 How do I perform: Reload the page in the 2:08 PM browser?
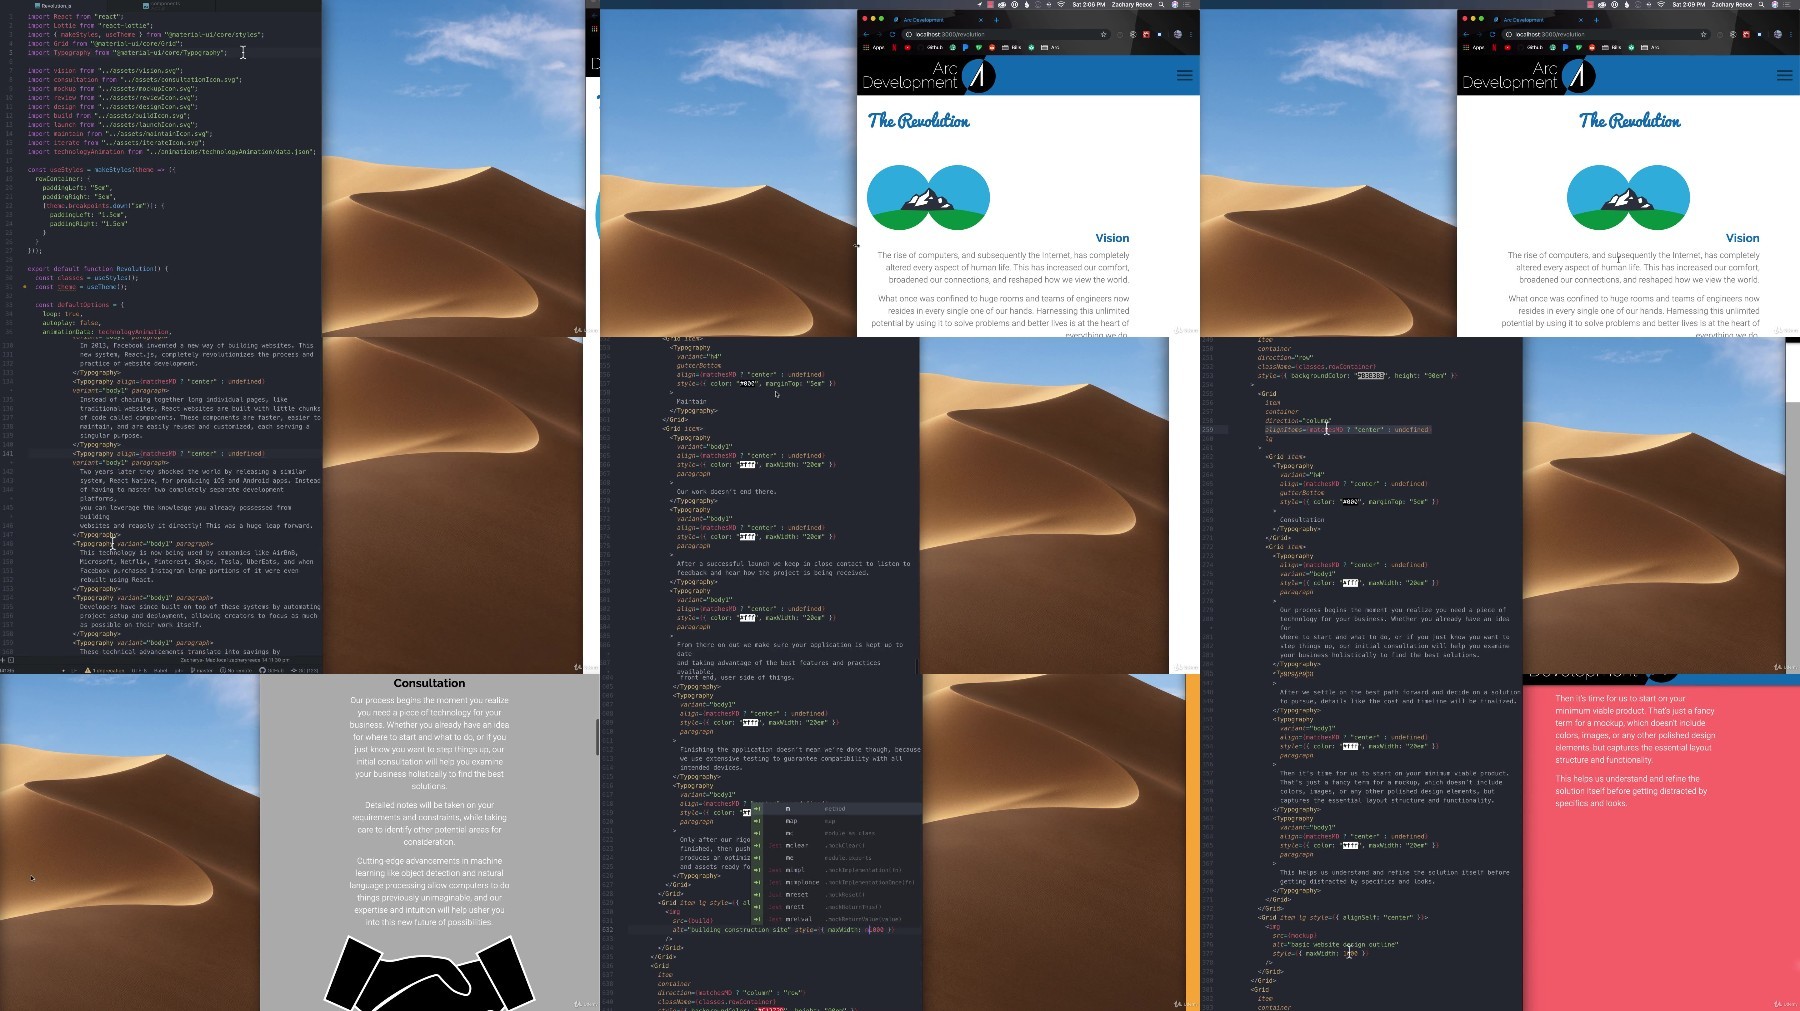tap(892, 34)
